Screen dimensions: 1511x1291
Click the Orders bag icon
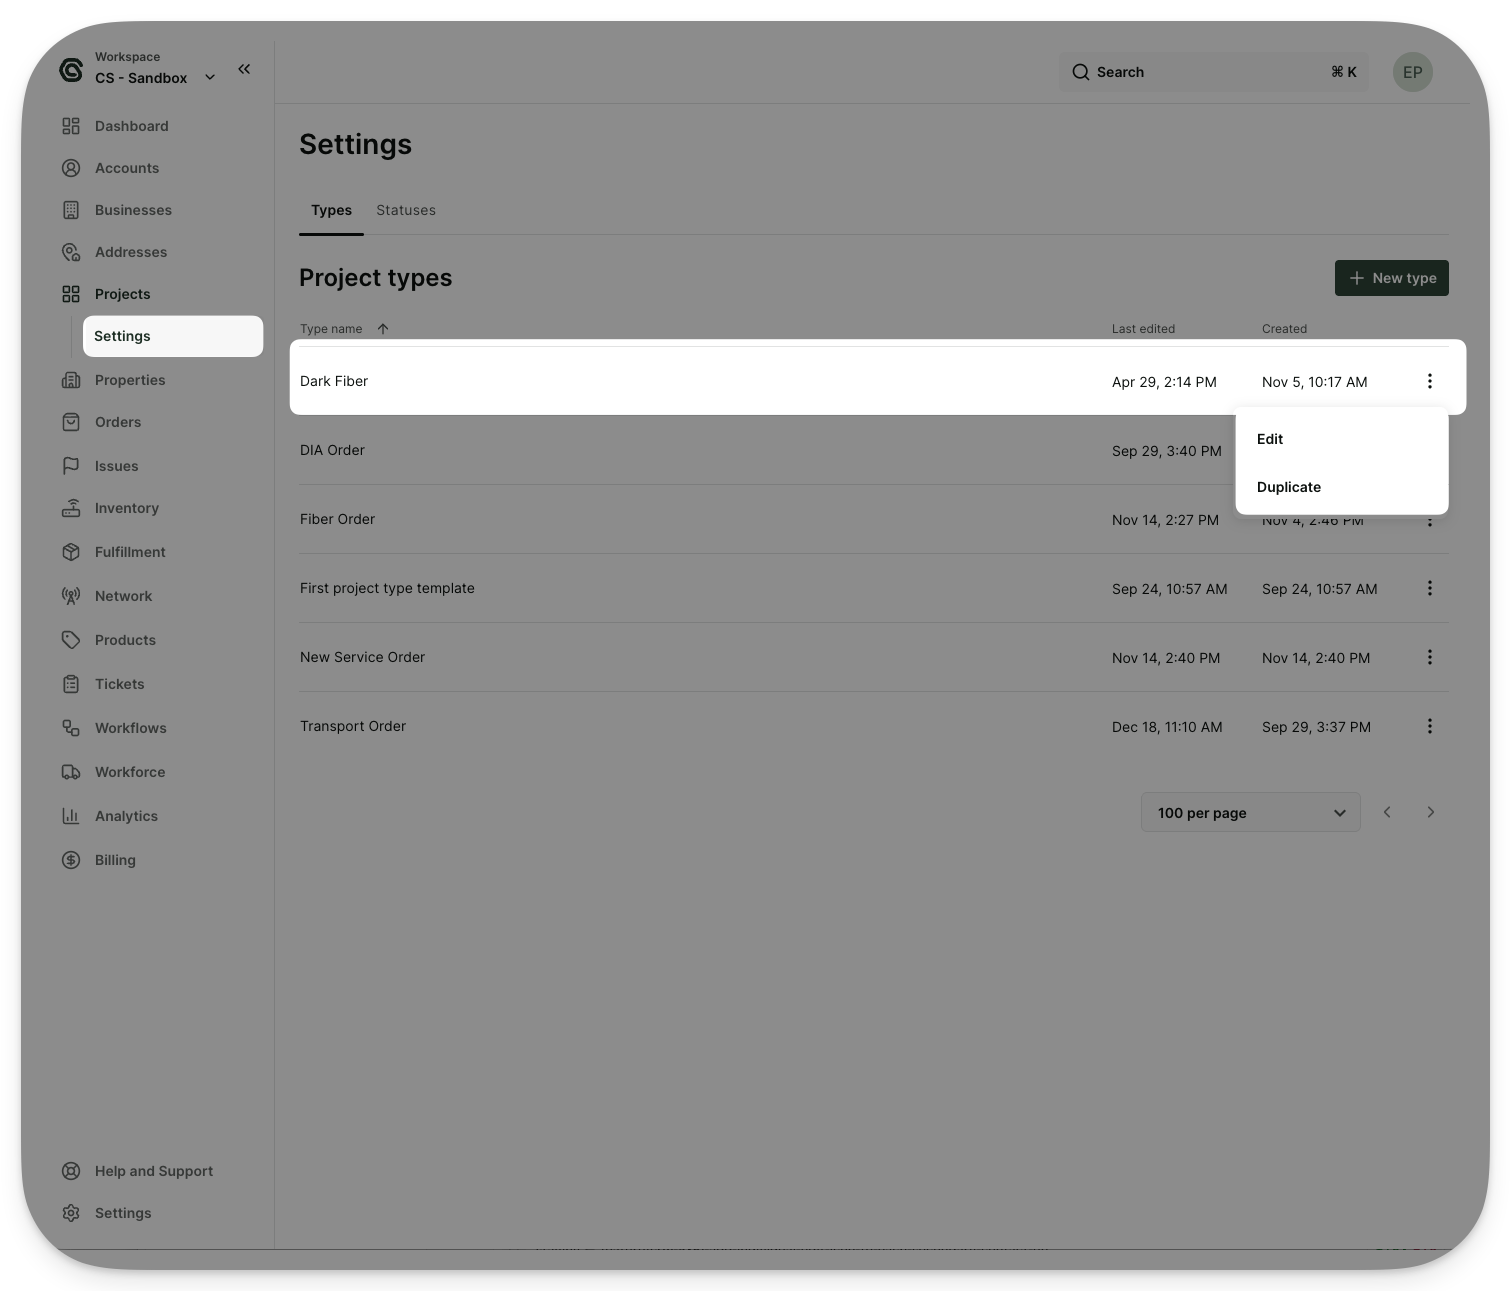71,422
